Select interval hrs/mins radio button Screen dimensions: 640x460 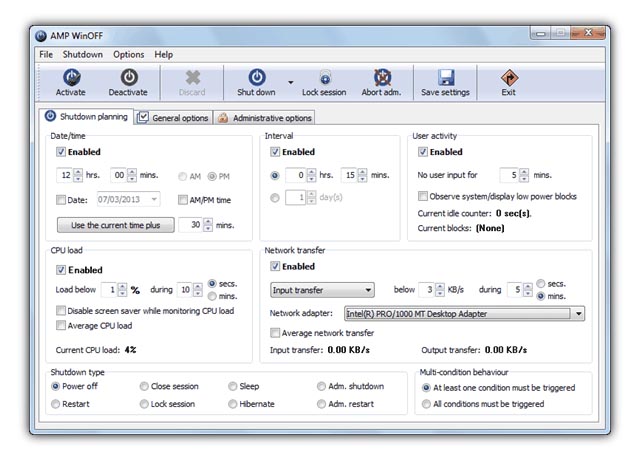point(275,176)
